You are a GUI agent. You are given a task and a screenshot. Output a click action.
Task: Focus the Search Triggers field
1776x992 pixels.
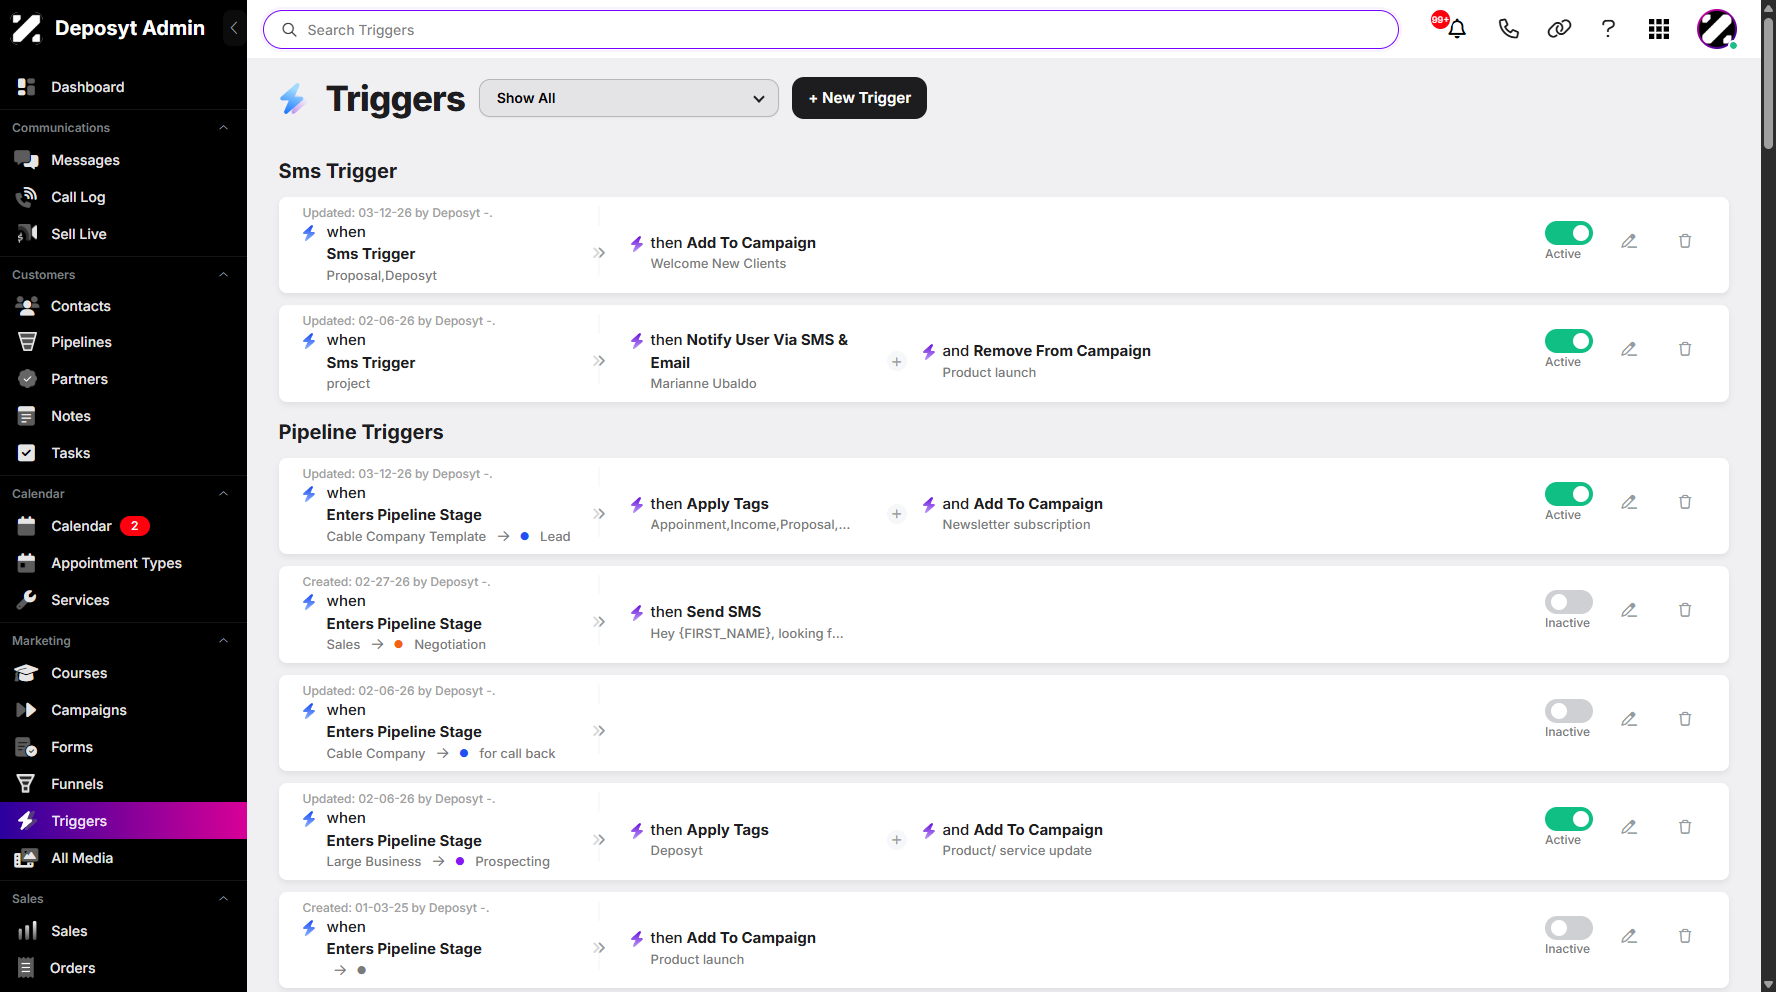[x=830, y=30]
